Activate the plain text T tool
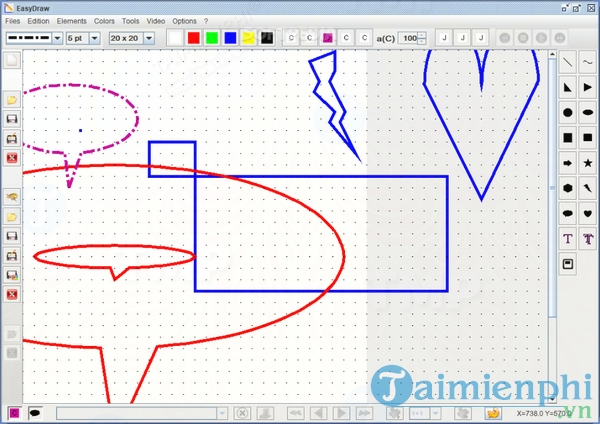 567,239
